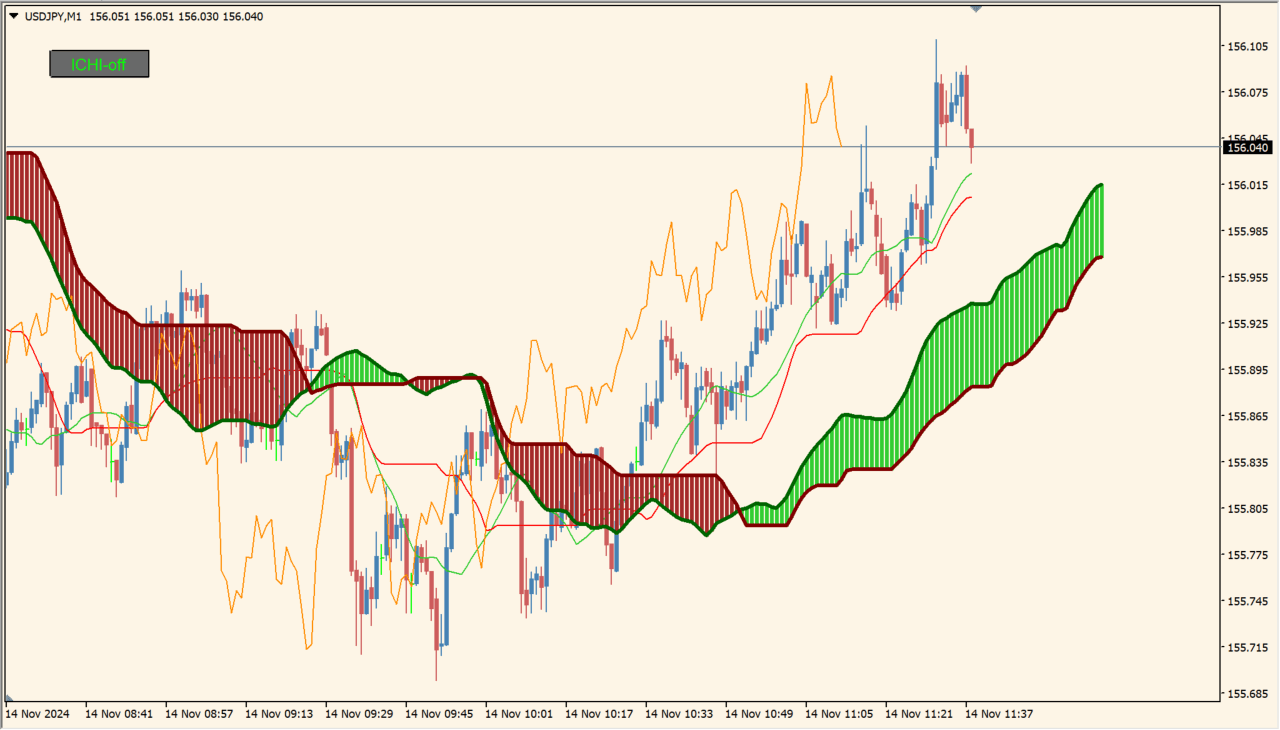Select the 155.715 price scale value

tap(1246, 647)
